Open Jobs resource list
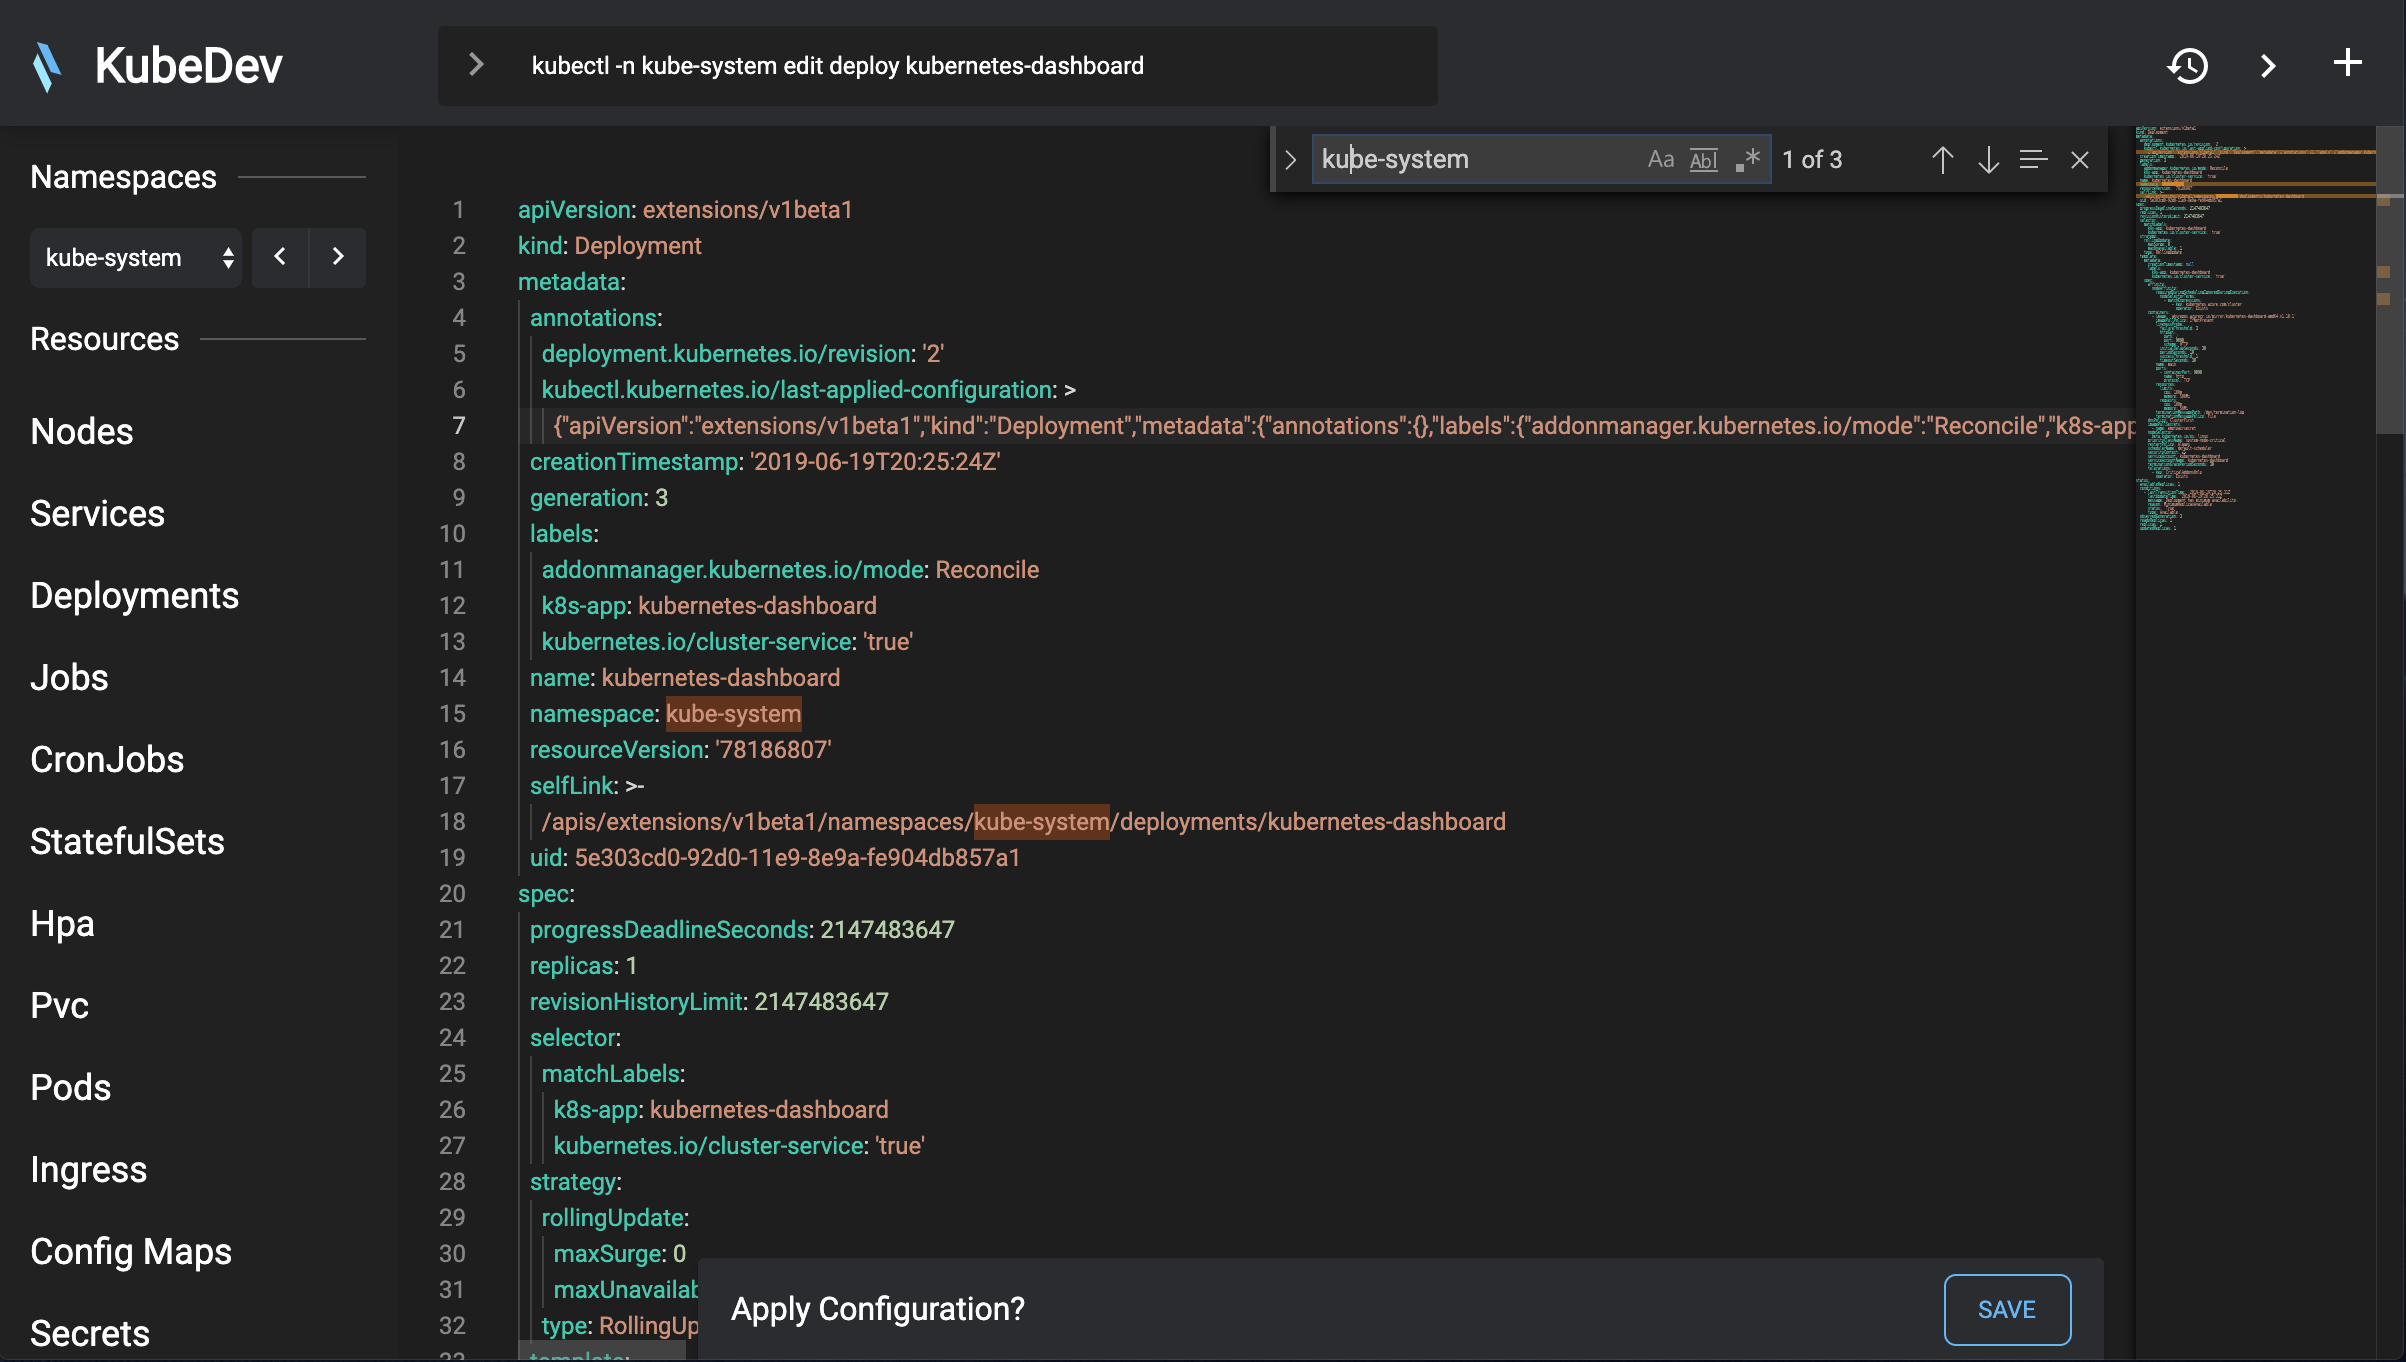The width and height of the screenshot is (2406, 1362). coord(69,677)
